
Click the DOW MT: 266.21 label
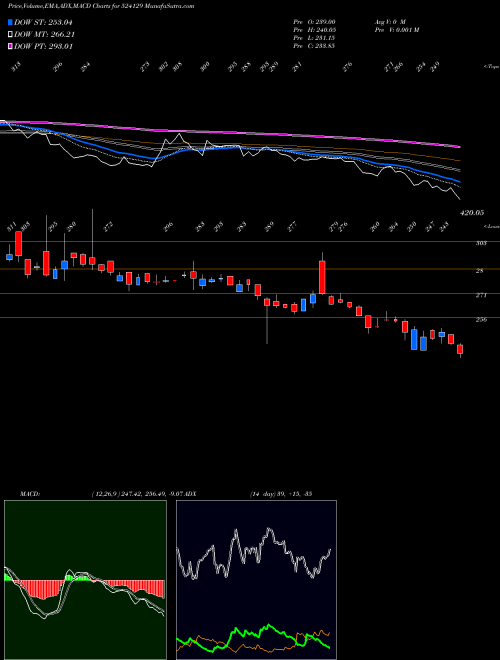[44, 35]
